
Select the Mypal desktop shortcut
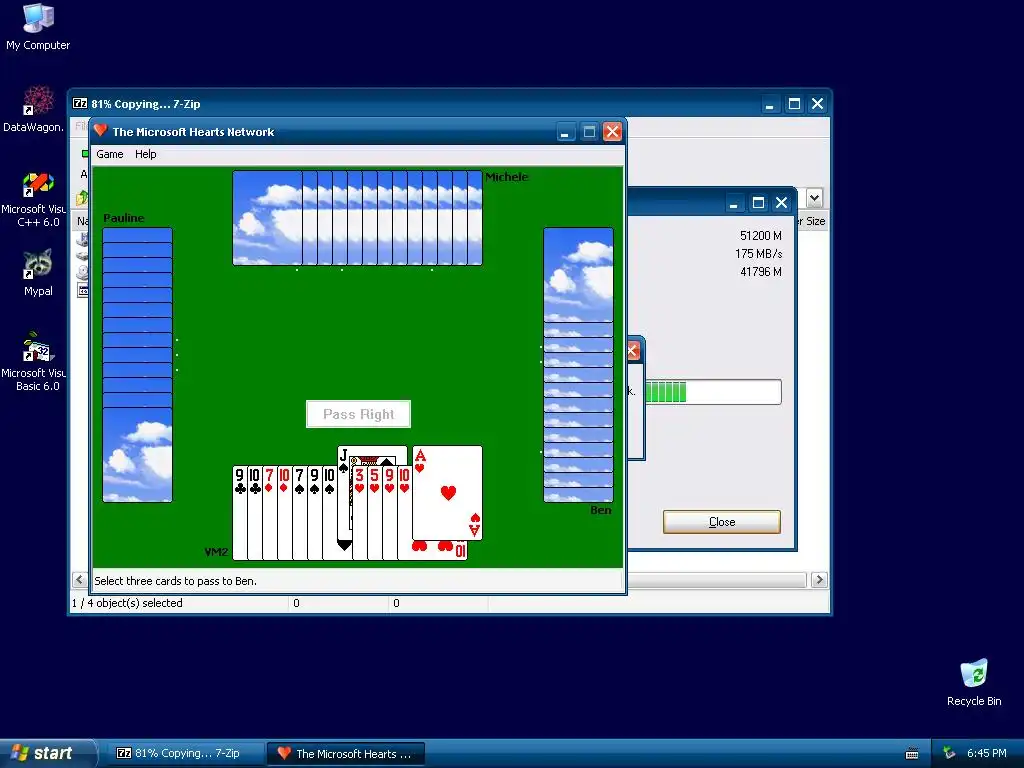click(x=38, y=273)
